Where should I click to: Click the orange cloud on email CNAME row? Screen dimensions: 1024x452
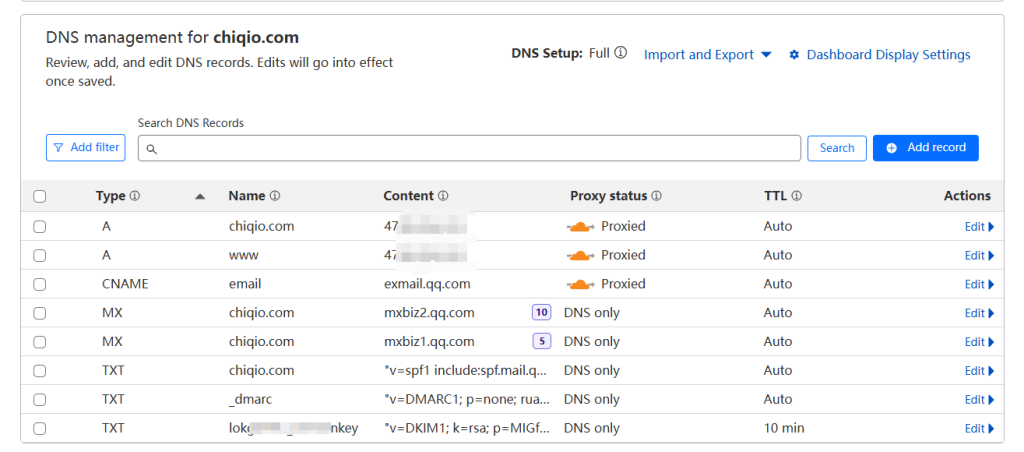coord(580,284)
